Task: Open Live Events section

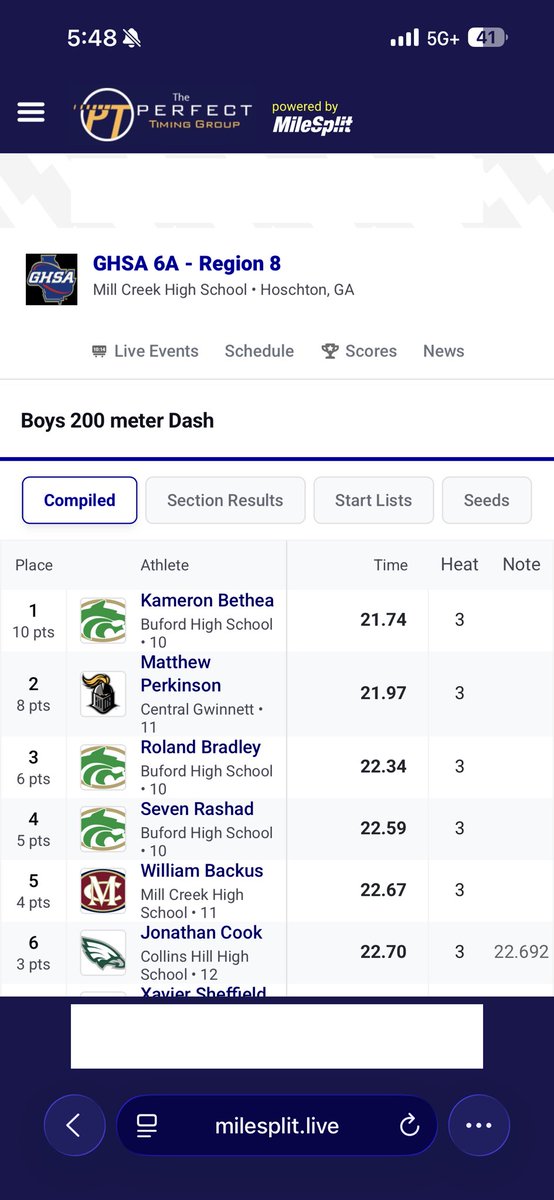Action: [x=145, y=351]
